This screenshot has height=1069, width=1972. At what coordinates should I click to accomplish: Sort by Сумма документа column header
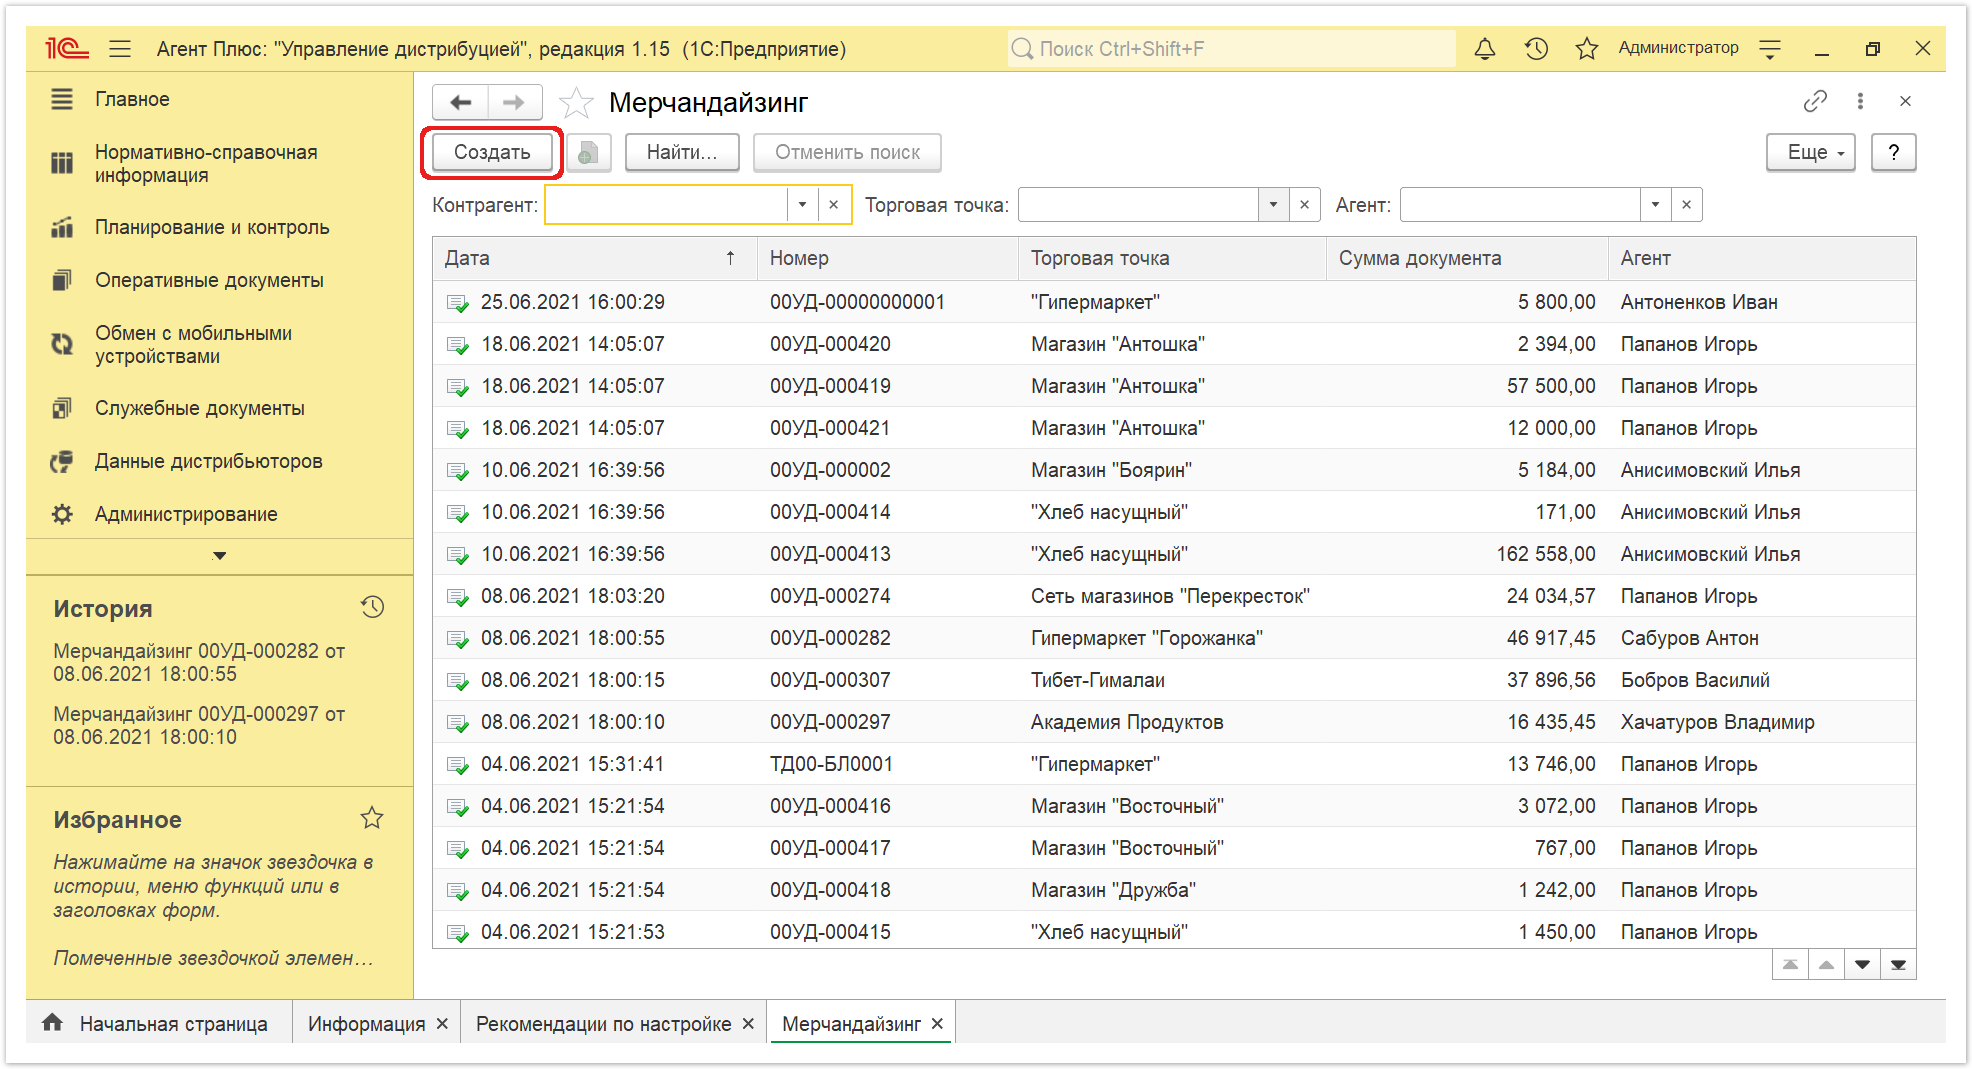(x=1467, y=258)
